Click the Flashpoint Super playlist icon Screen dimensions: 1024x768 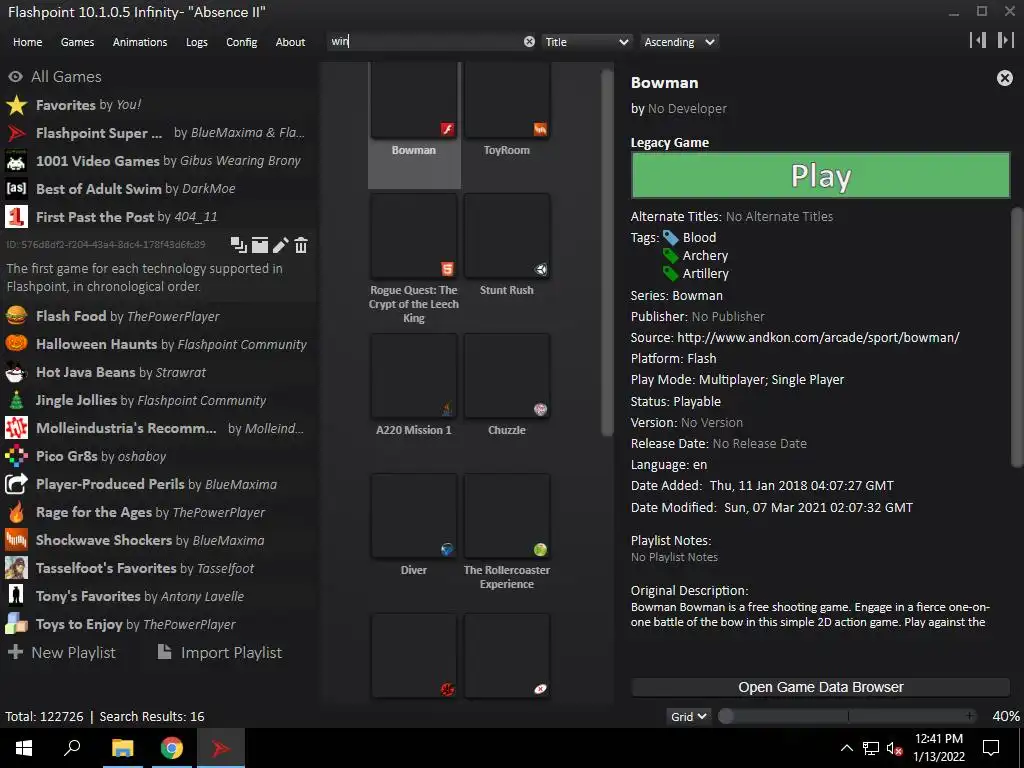click(16, 133)
